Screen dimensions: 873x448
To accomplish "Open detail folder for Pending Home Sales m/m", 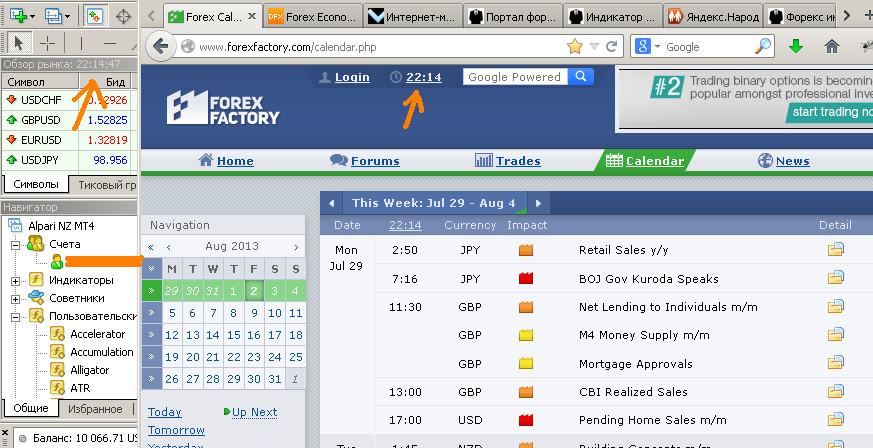I will [836, 420].
